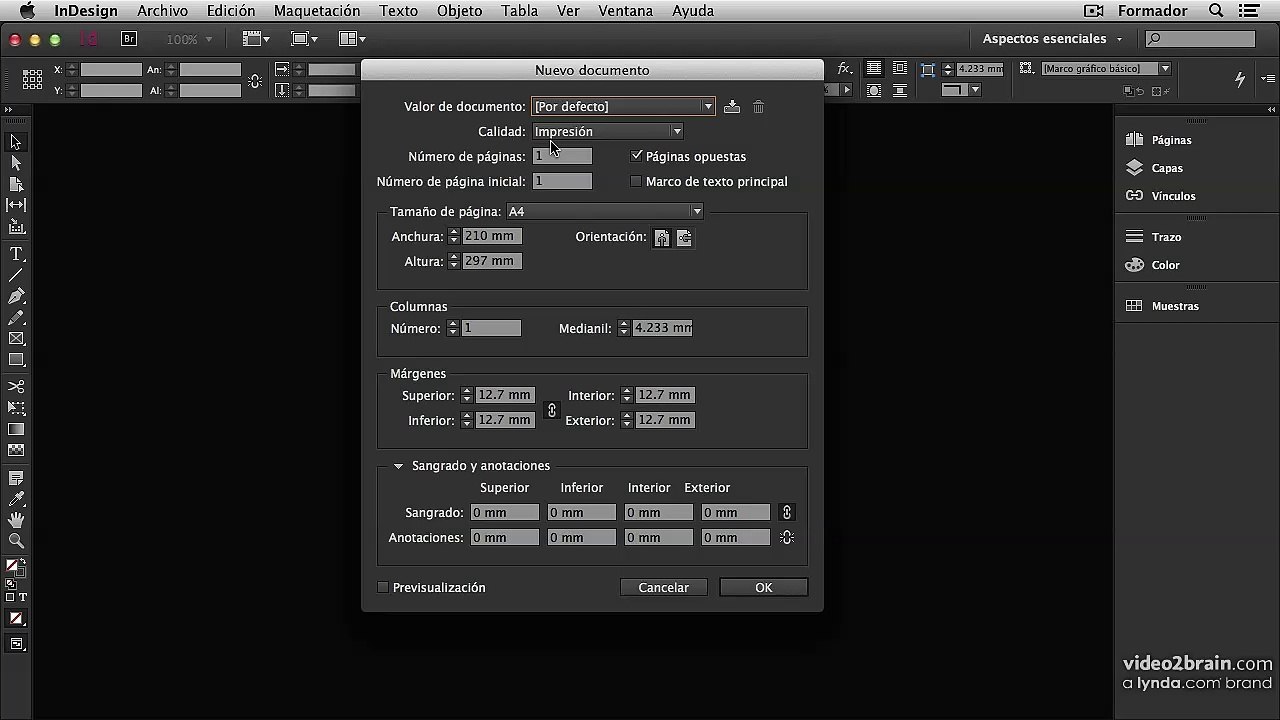Open Aspectos esenciales workspace dropdown
Screen dimensions: 1280x720
tap(1052, 39)
